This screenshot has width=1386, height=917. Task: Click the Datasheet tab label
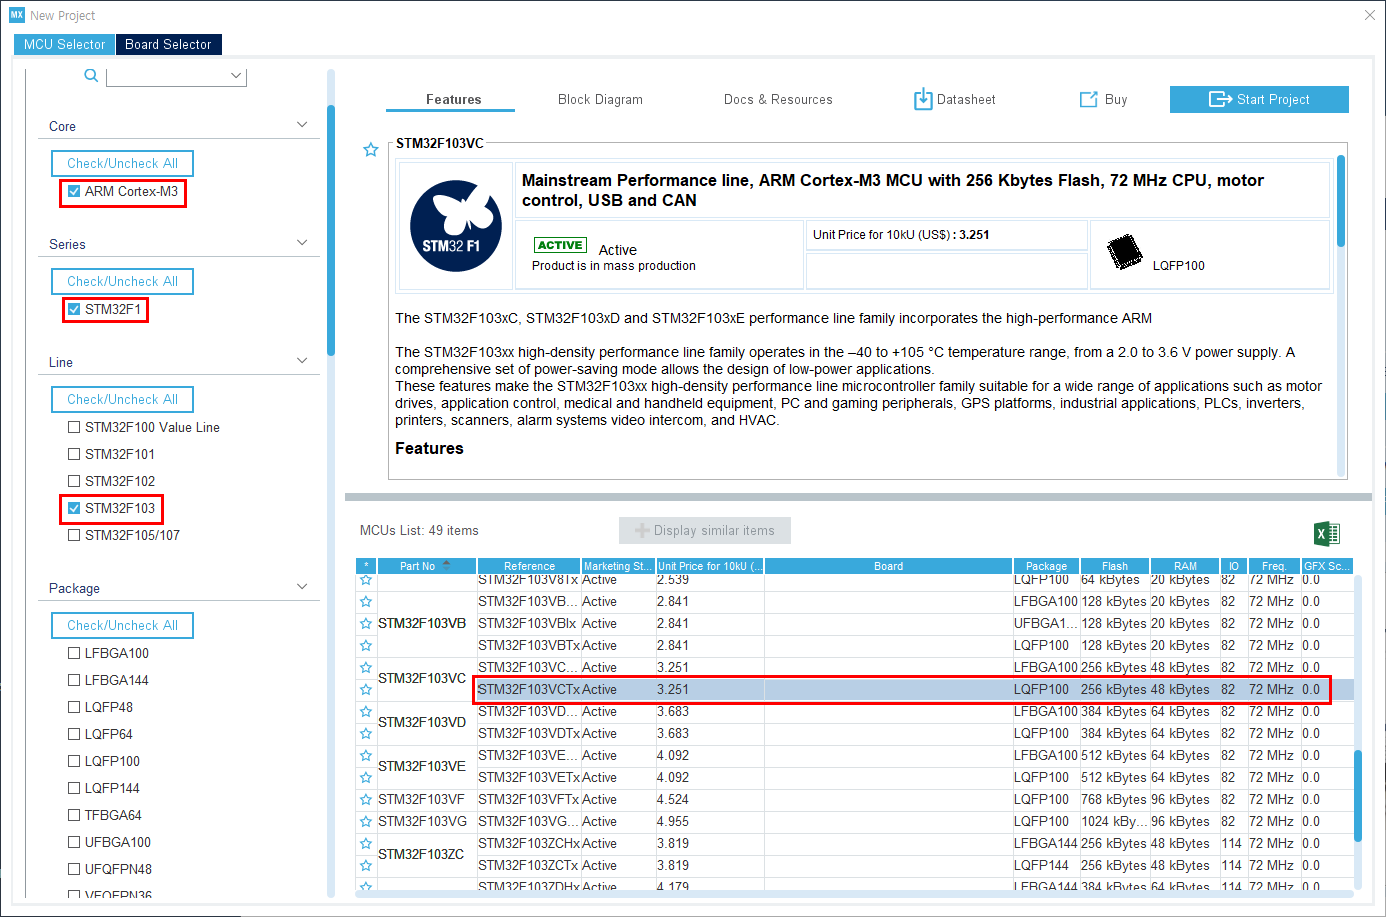pyautogui.click(x=966, y=99)
